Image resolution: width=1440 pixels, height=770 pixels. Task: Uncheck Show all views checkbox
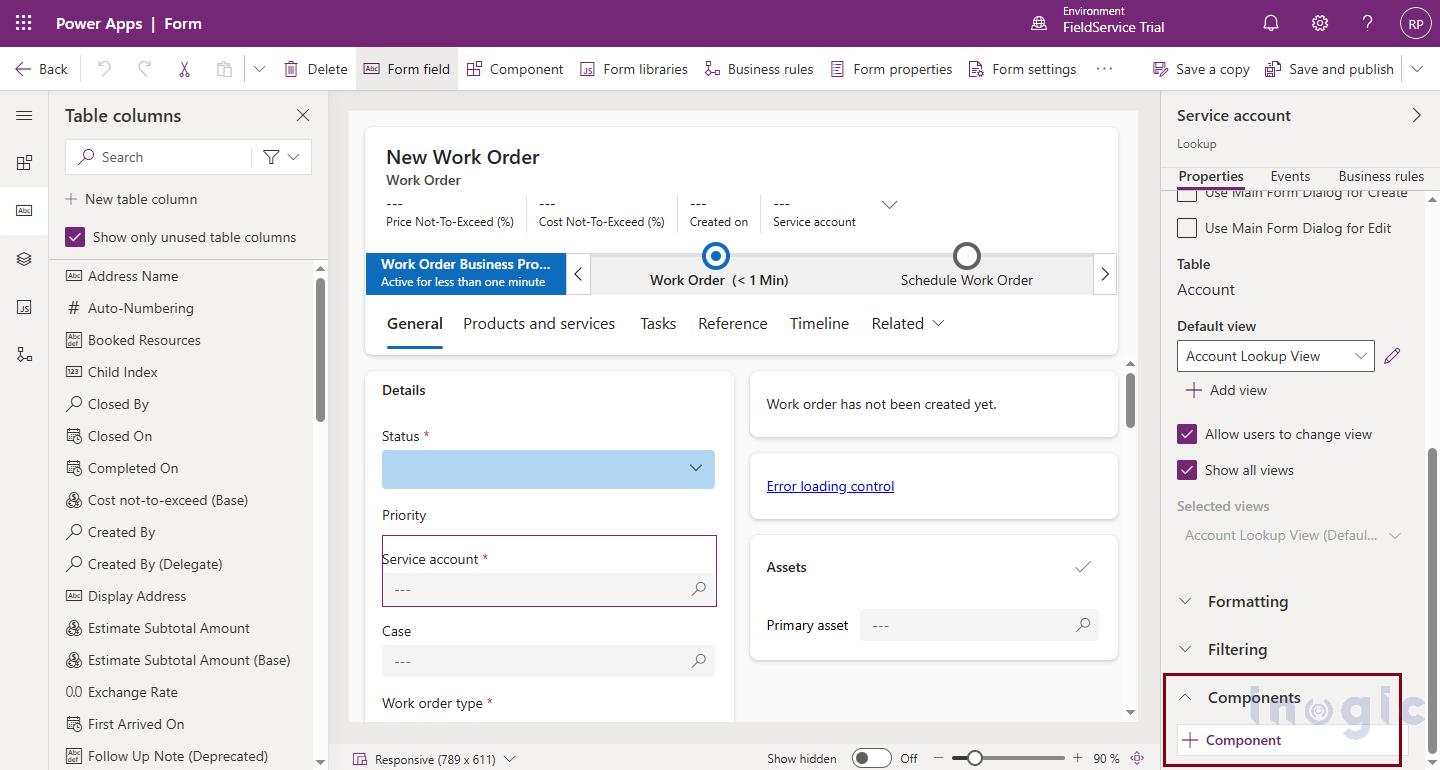pos(1187,470)
